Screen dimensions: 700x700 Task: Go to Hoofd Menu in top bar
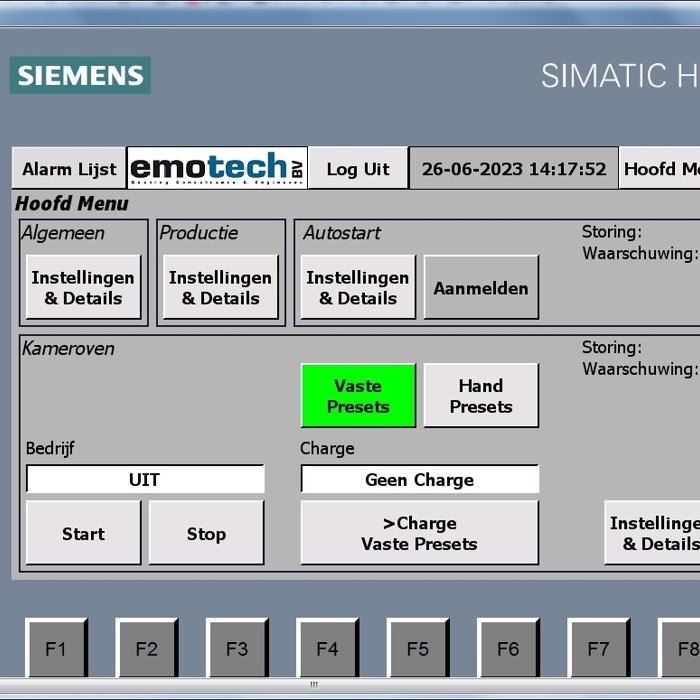point(660,168)
